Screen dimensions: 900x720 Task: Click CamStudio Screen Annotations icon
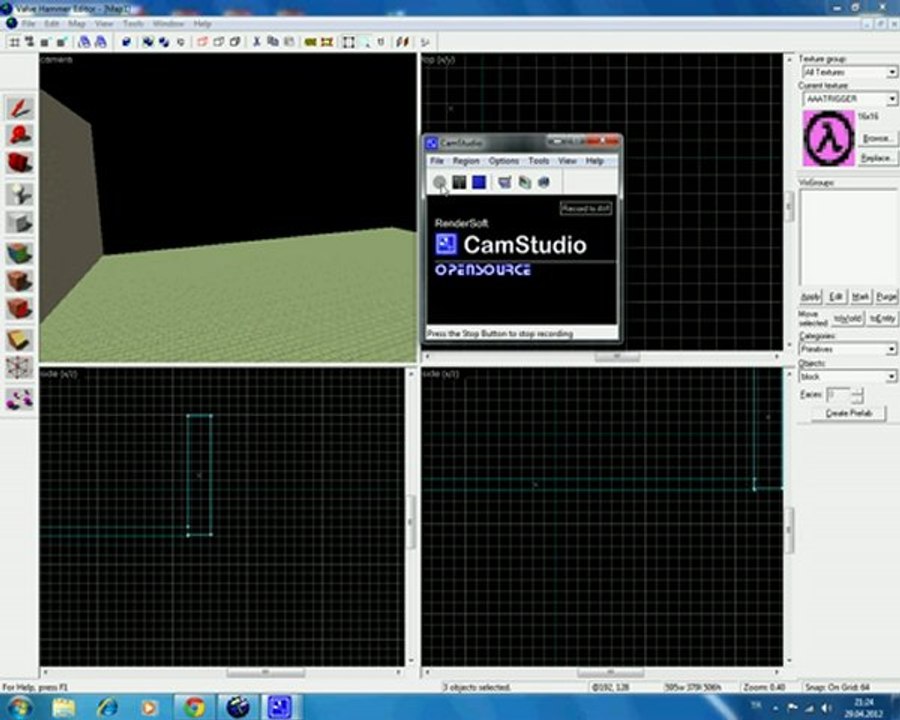pyautogui.click(x=525, y=182)
